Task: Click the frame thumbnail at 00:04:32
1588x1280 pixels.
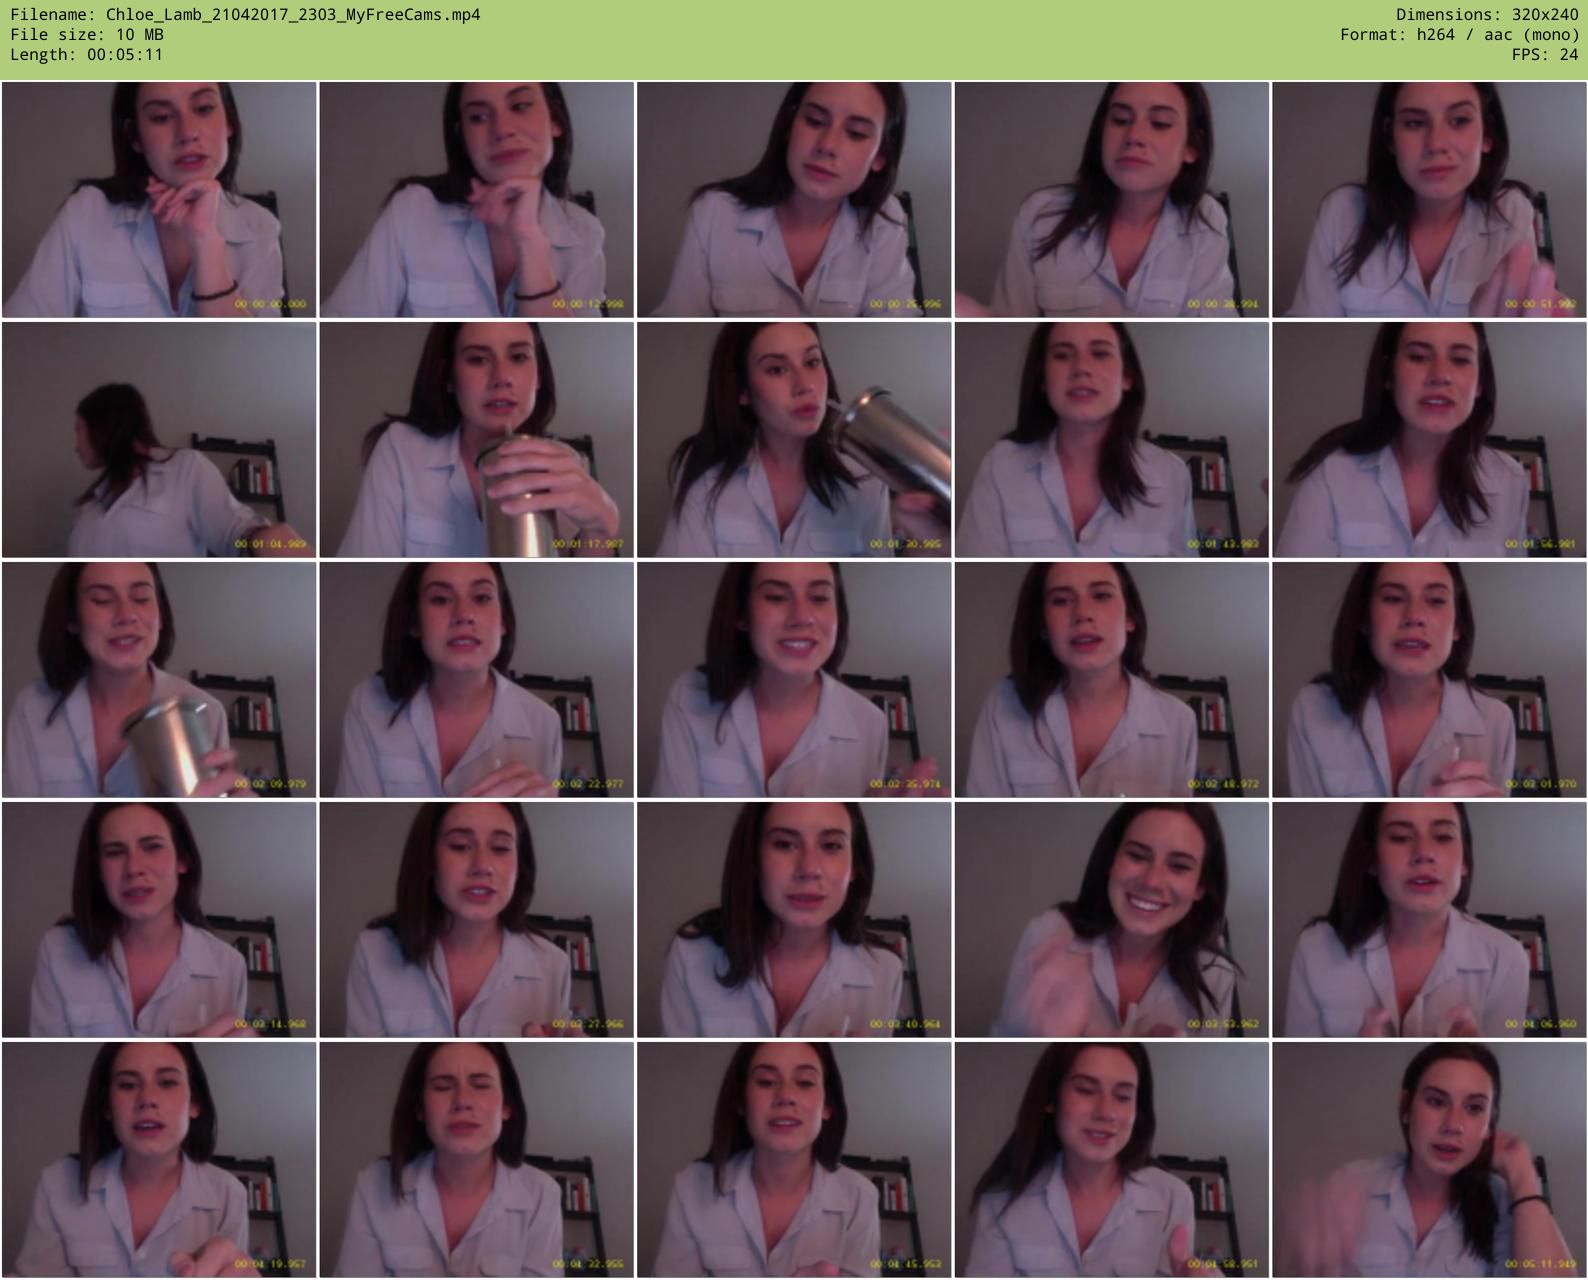Action: [477, 1160]
